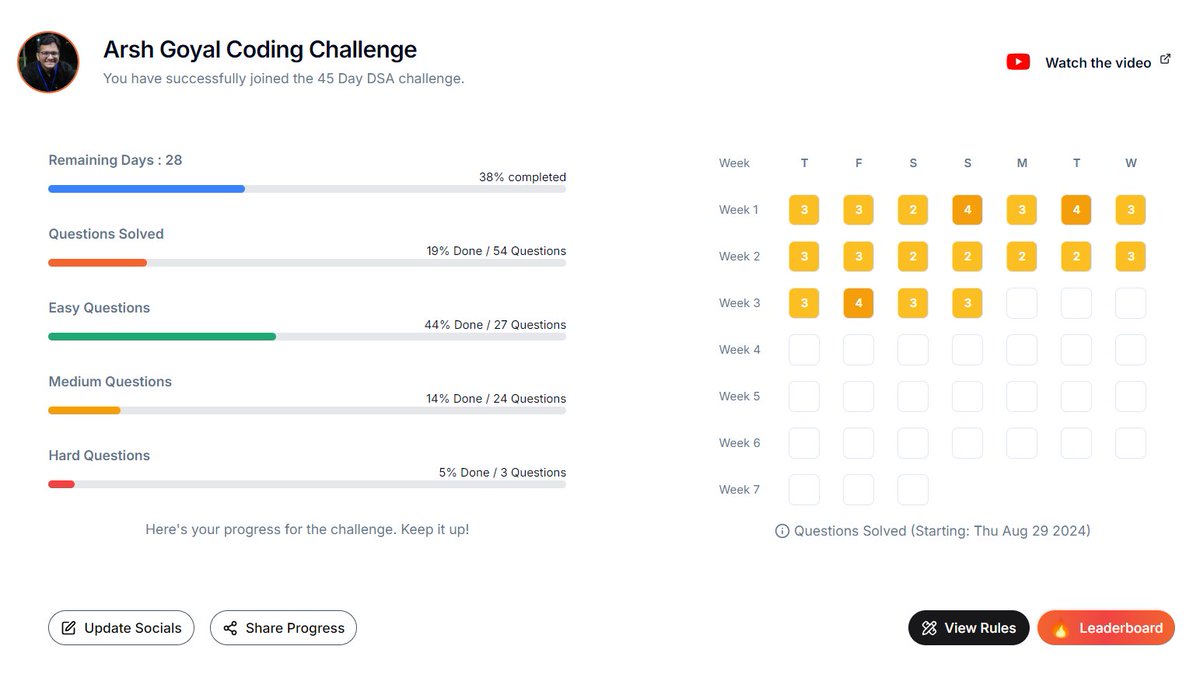Click the Share Progress button

(x=283, y=628)
